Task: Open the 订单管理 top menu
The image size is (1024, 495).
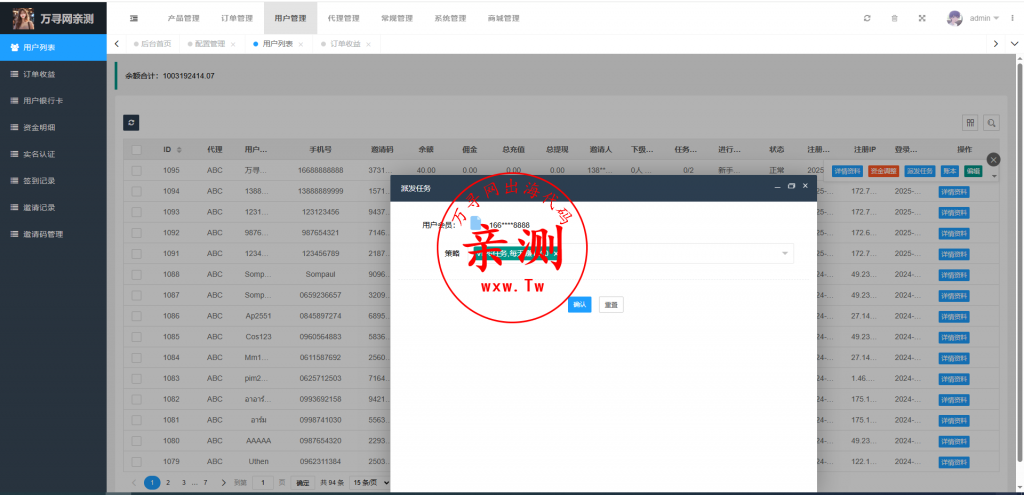Action: pos(237,18)
